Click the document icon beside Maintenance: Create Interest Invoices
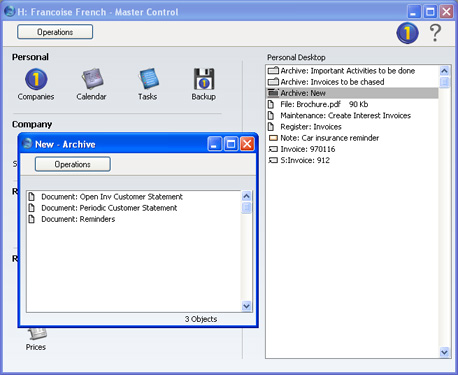Image resolution: width=458 pixels, height=375 pixels. tap(271, 116)
